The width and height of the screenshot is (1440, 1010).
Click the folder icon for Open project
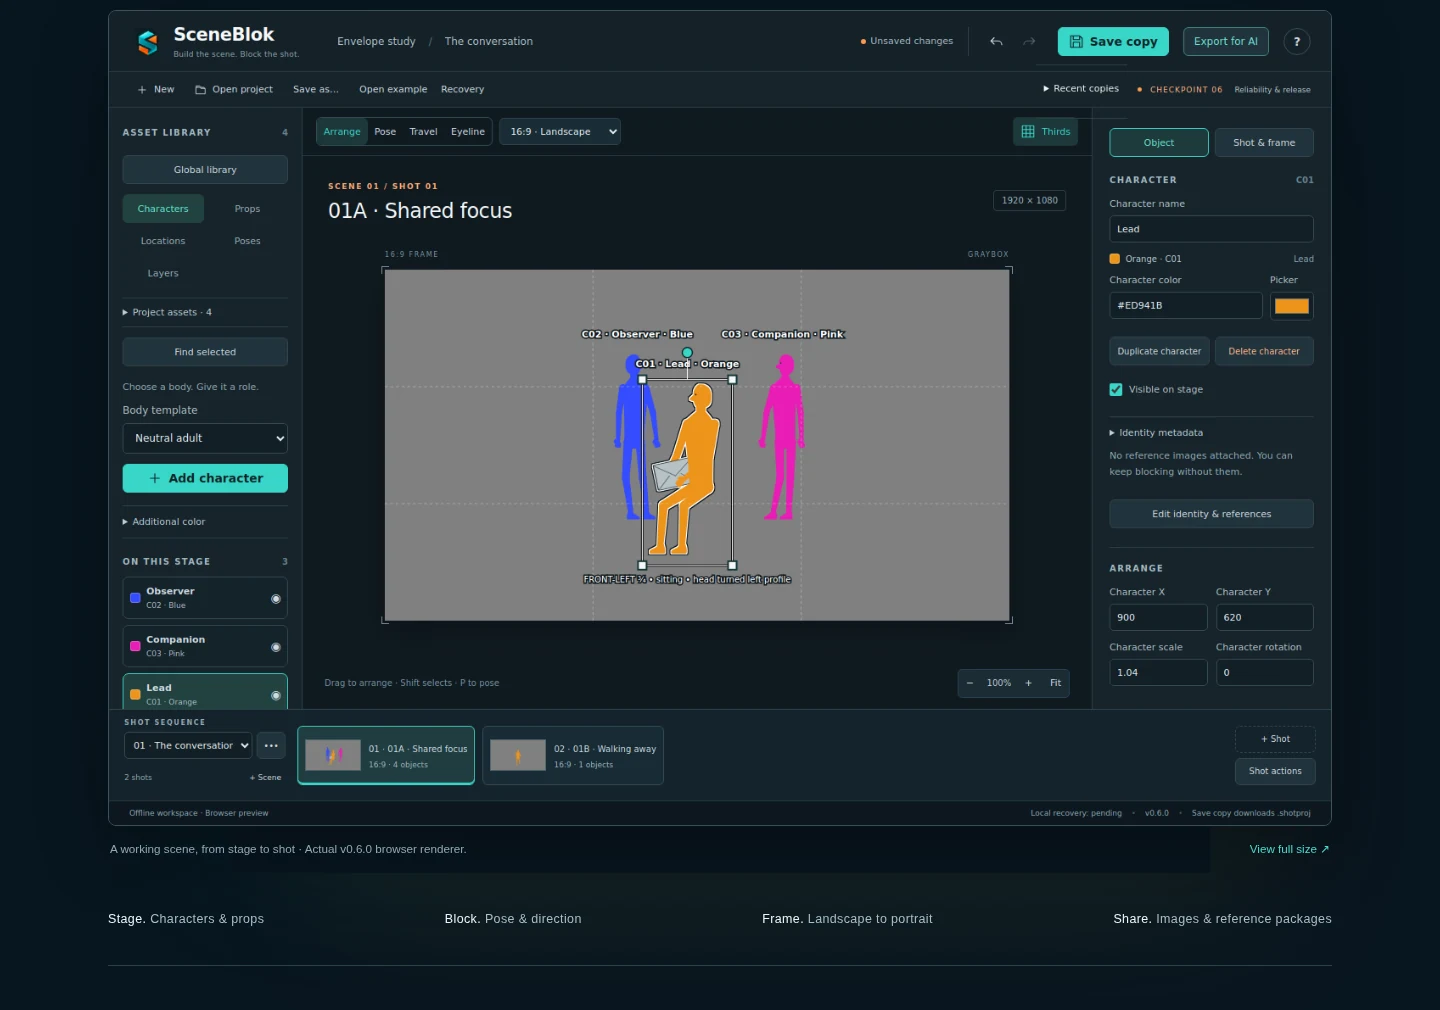click(200, 89)
